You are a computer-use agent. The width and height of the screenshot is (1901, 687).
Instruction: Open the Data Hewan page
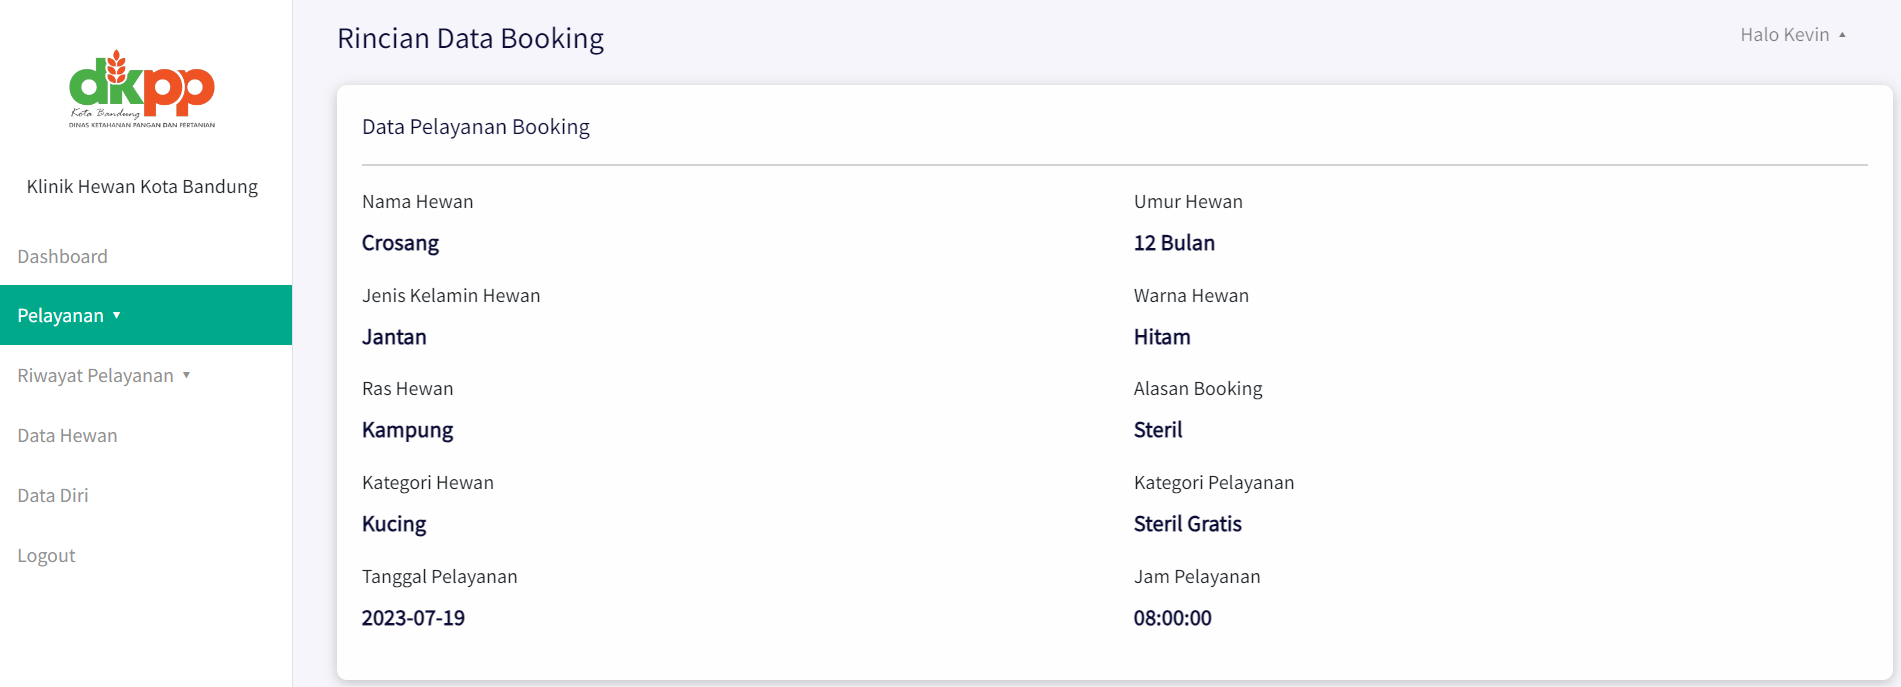pyautogui.click(x=67, y=435)
